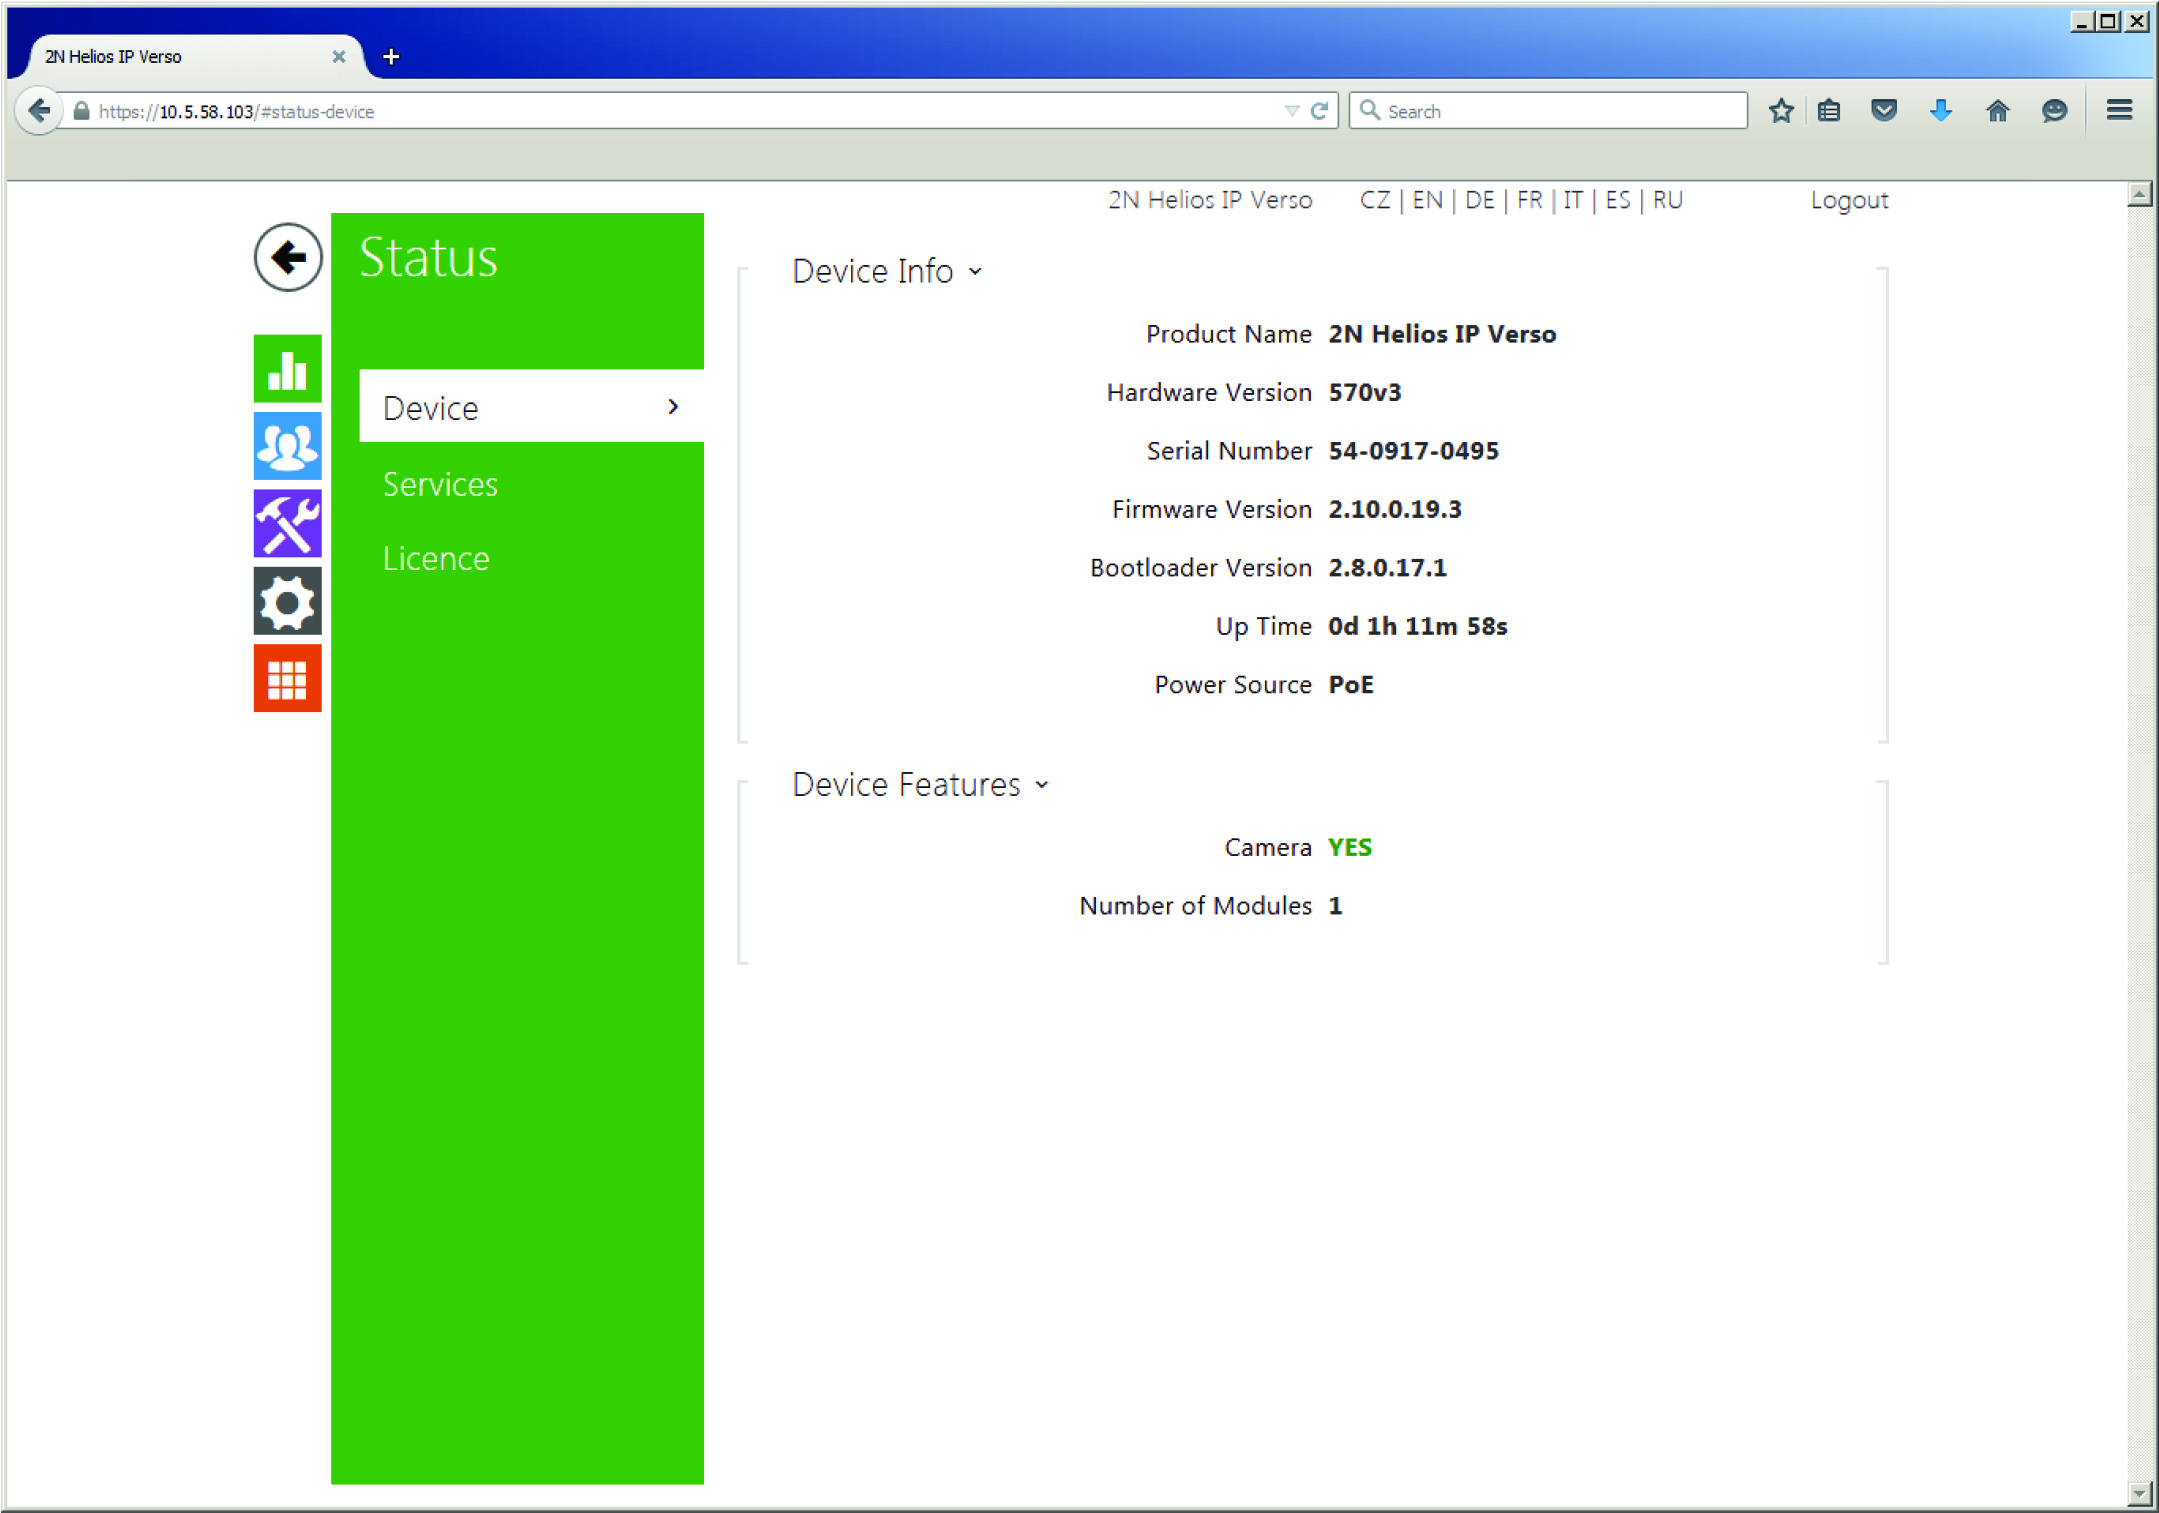Open the Firefox hamburger menu

coord(2119,111)
